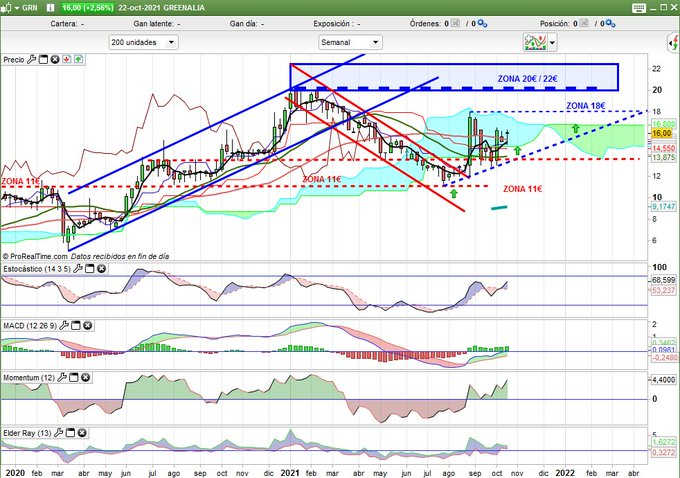
Task: Open the on-screen keyboard icon in title bar
Action: point(639,8)
